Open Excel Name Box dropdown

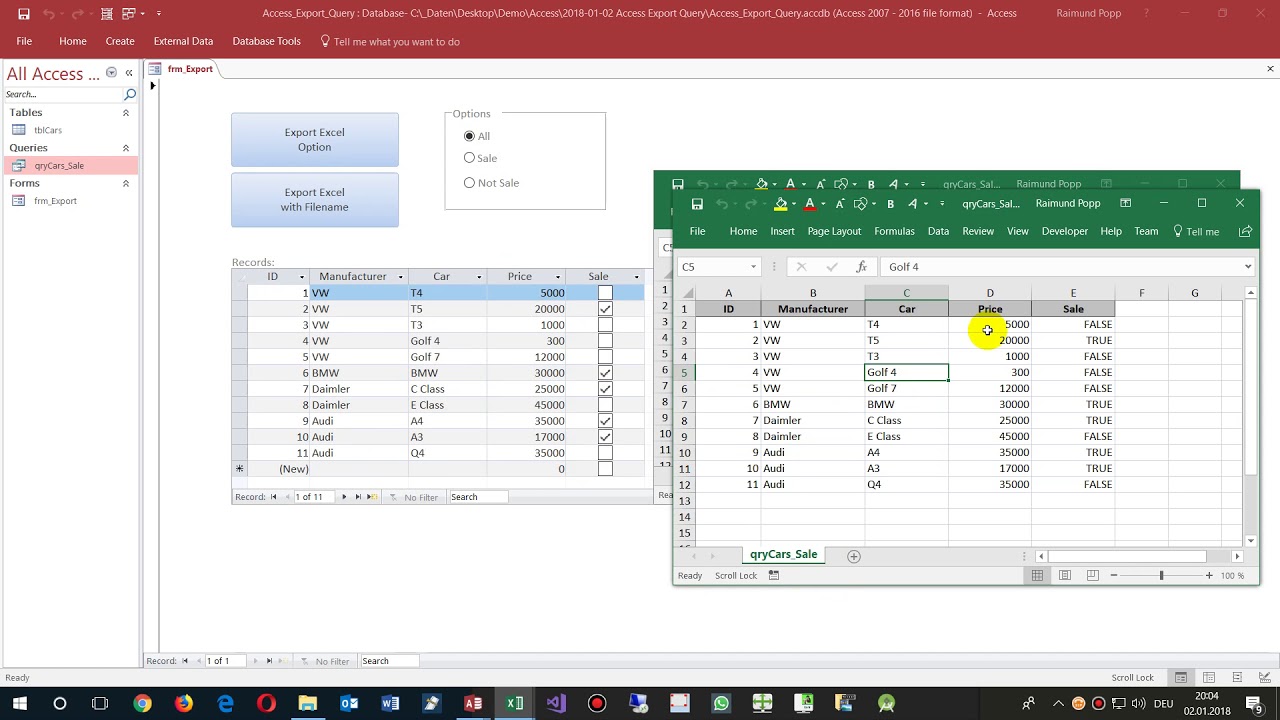[x=753, y=267]
